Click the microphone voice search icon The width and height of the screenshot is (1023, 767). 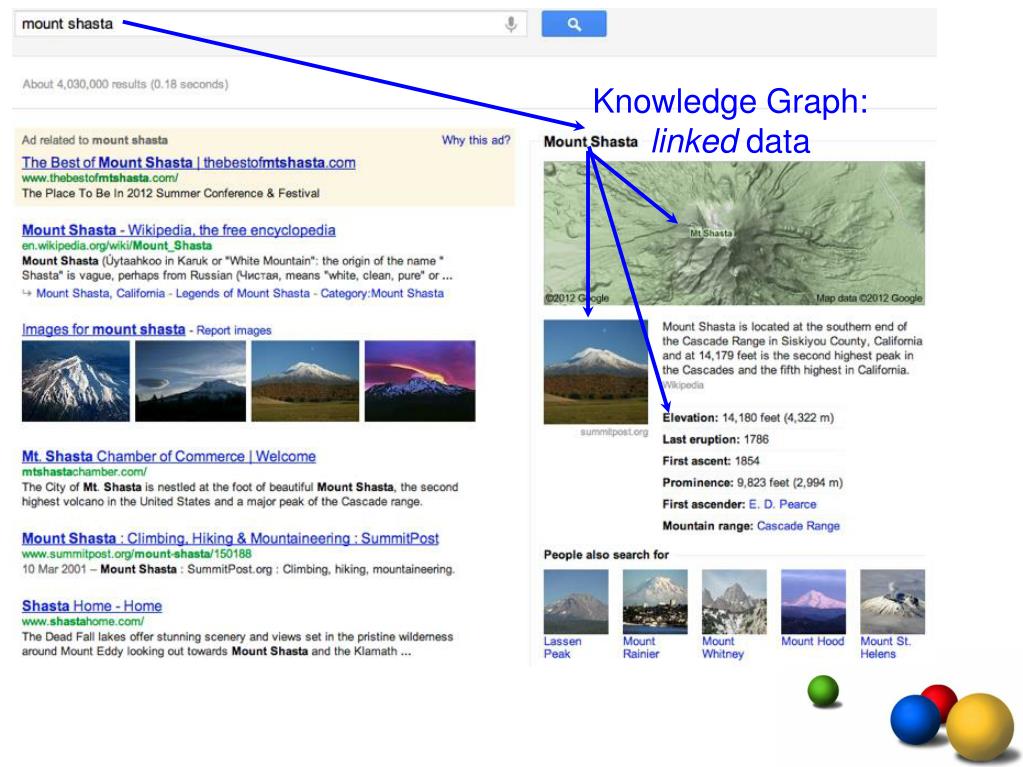pos(511,24)
